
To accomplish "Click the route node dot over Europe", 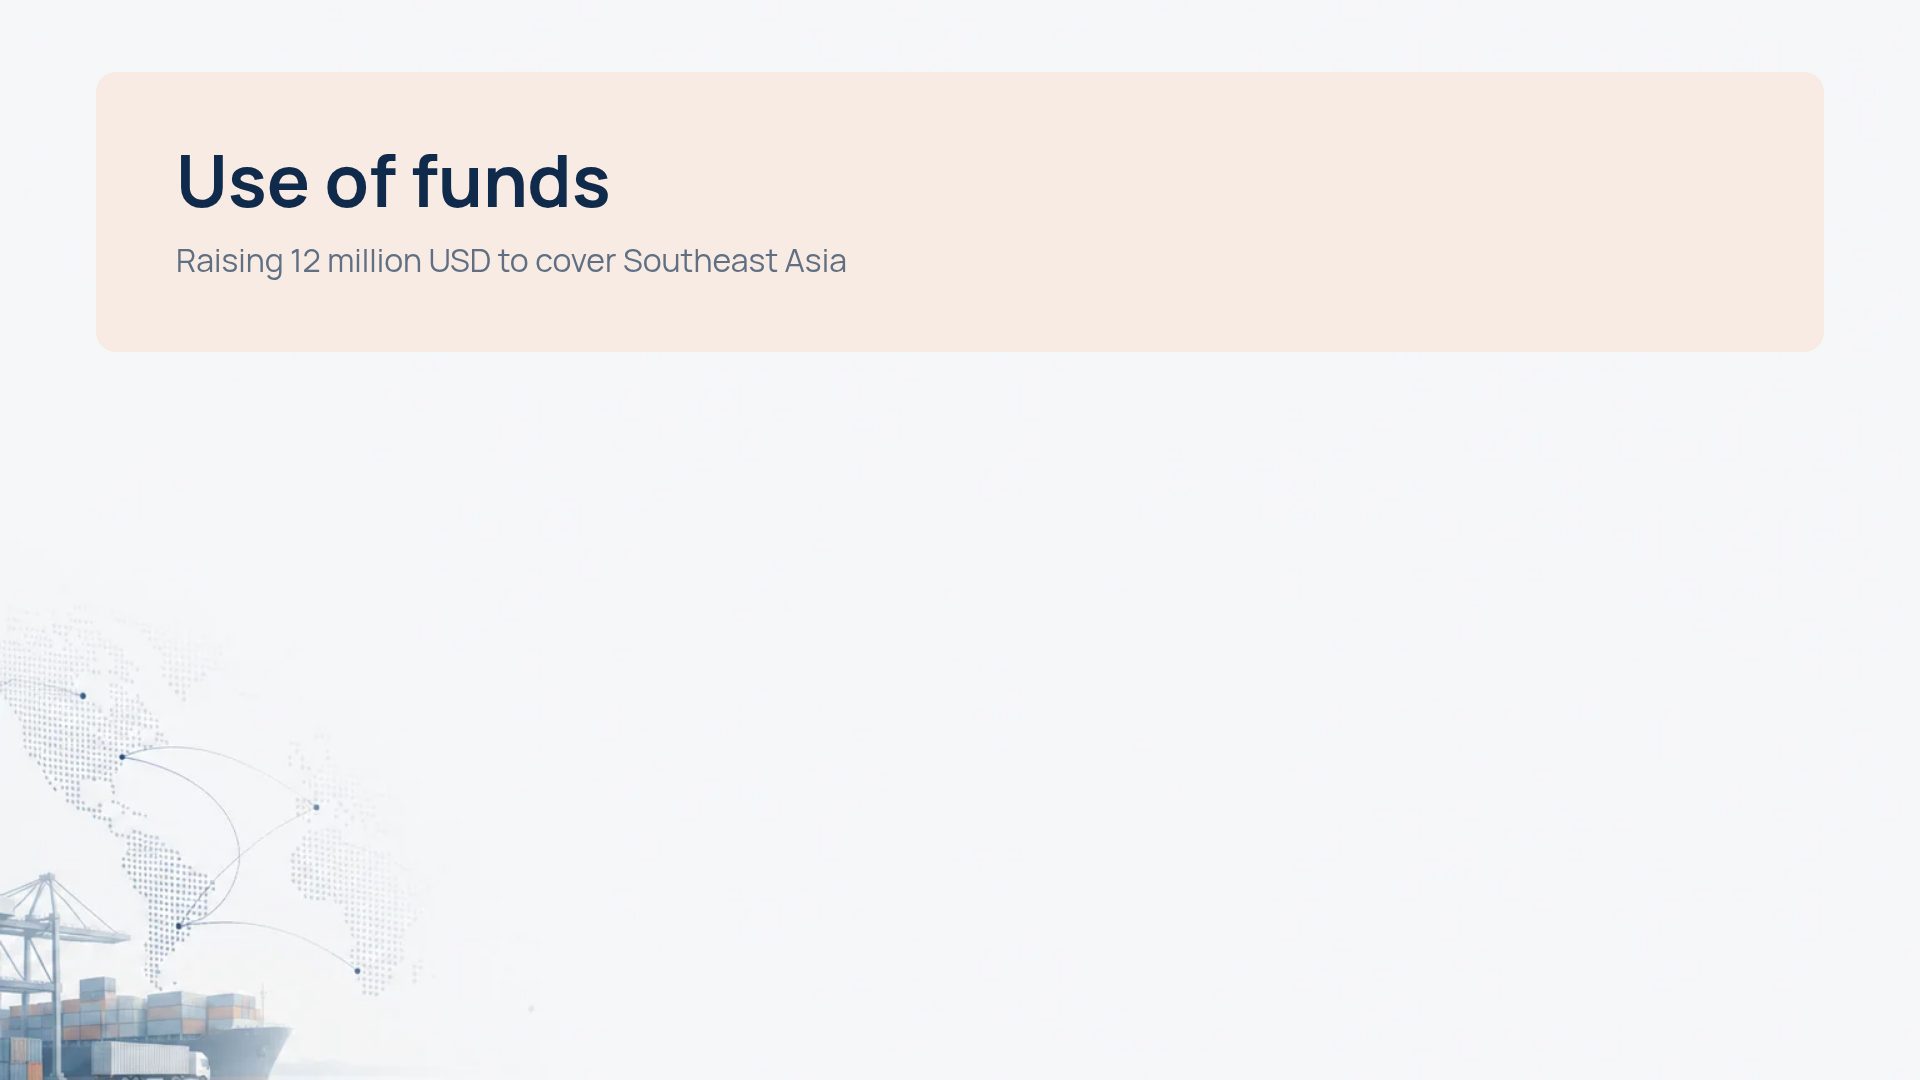I will tap(316, 807).
